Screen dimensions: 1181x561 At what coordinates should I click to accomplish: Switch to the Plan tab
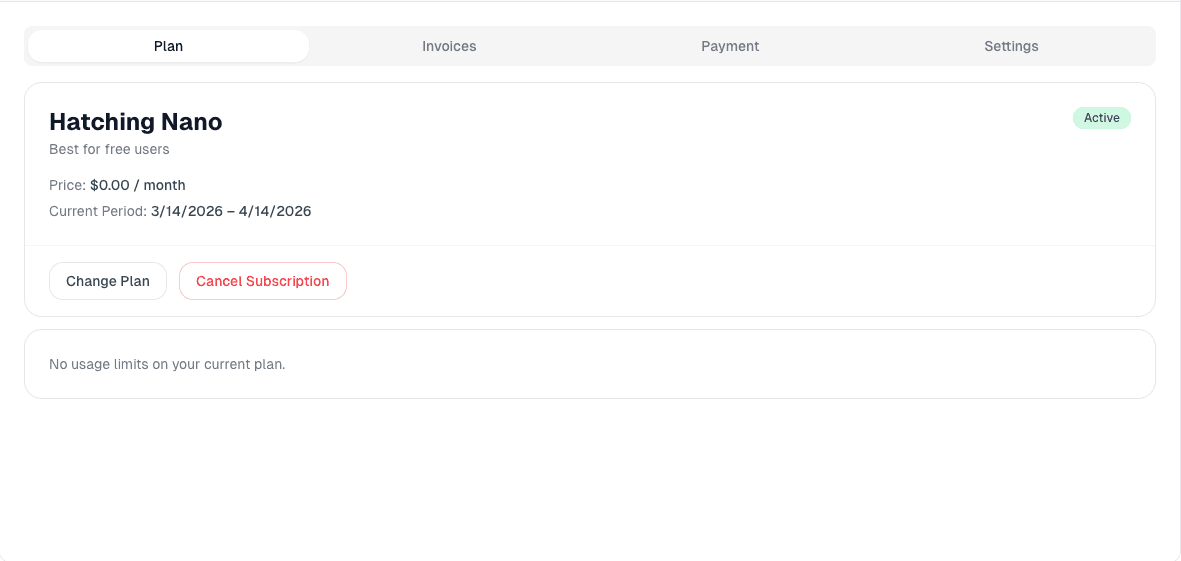(169, 46)
